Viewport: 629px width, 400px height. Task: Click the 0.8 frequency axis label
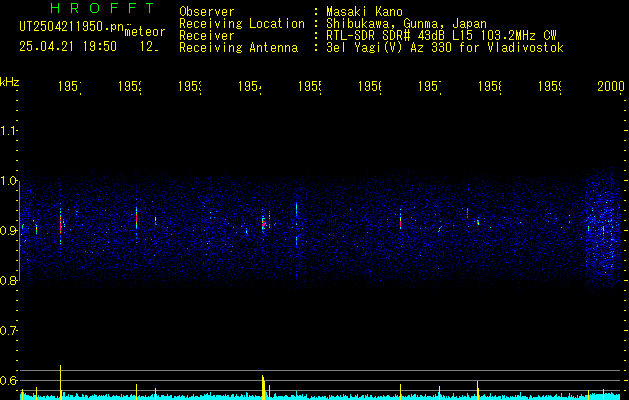coord(8,281)
